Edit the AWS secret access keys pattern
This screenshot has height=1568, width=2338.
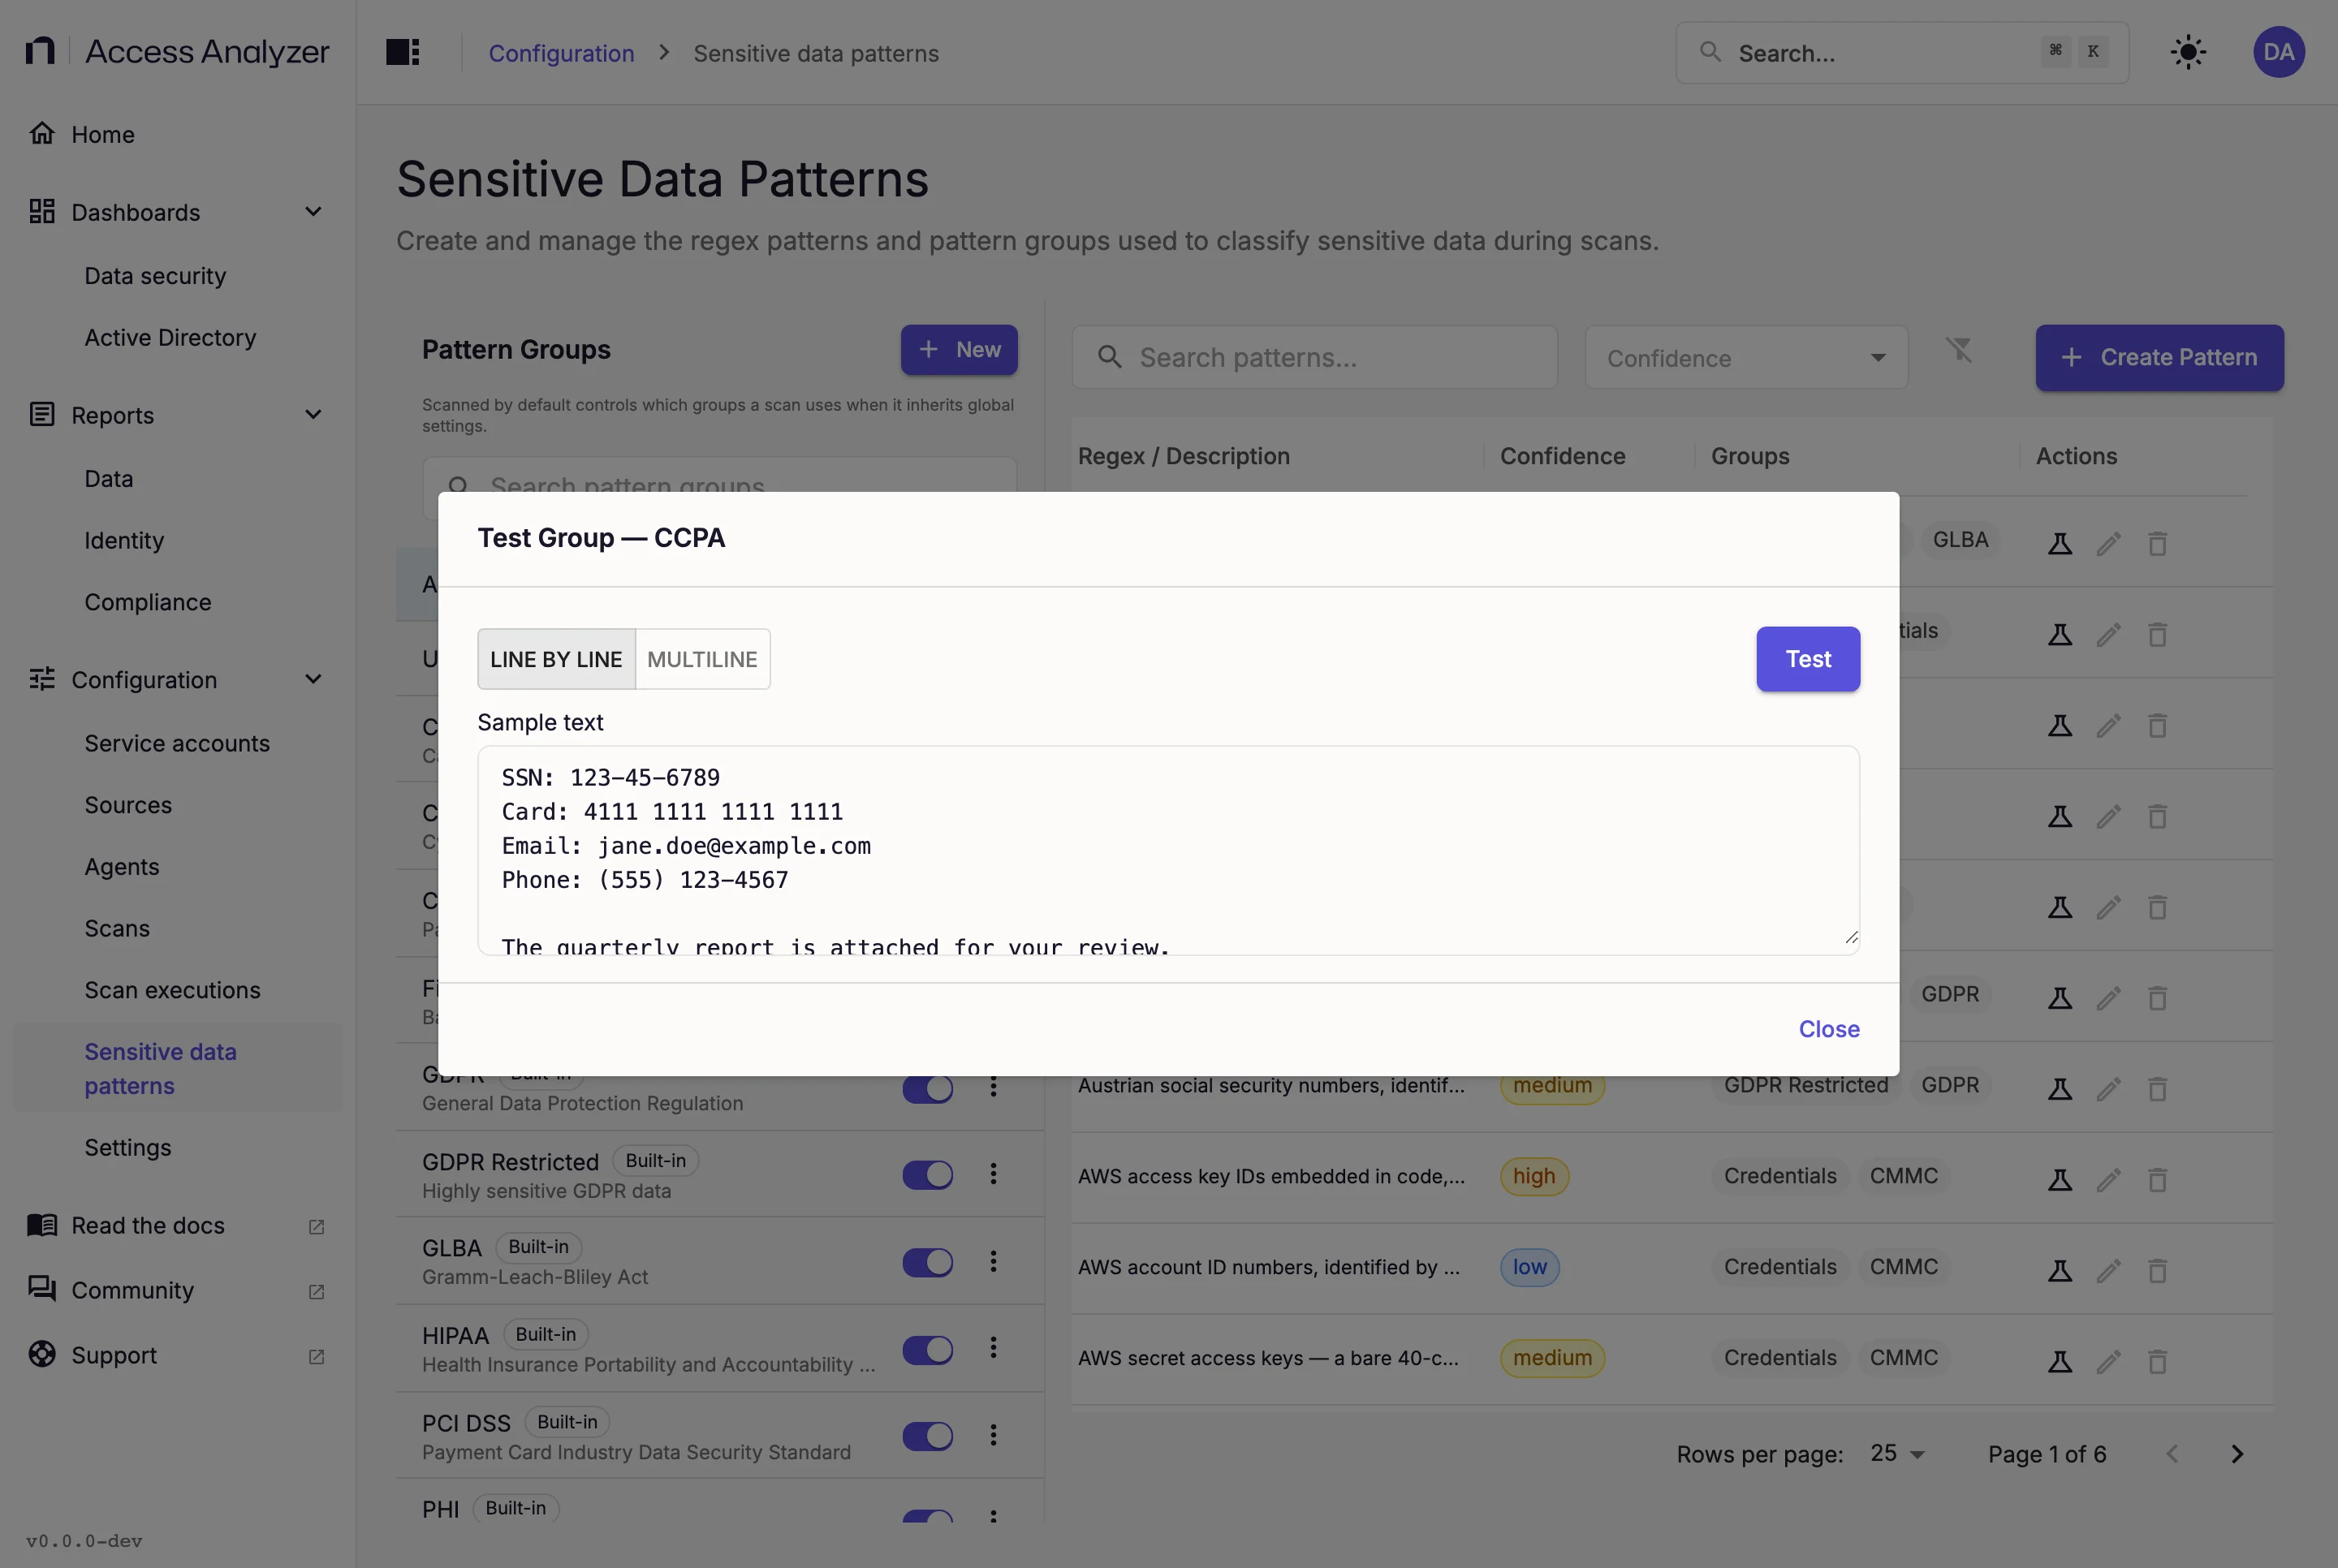(x=2109, y=1361)
